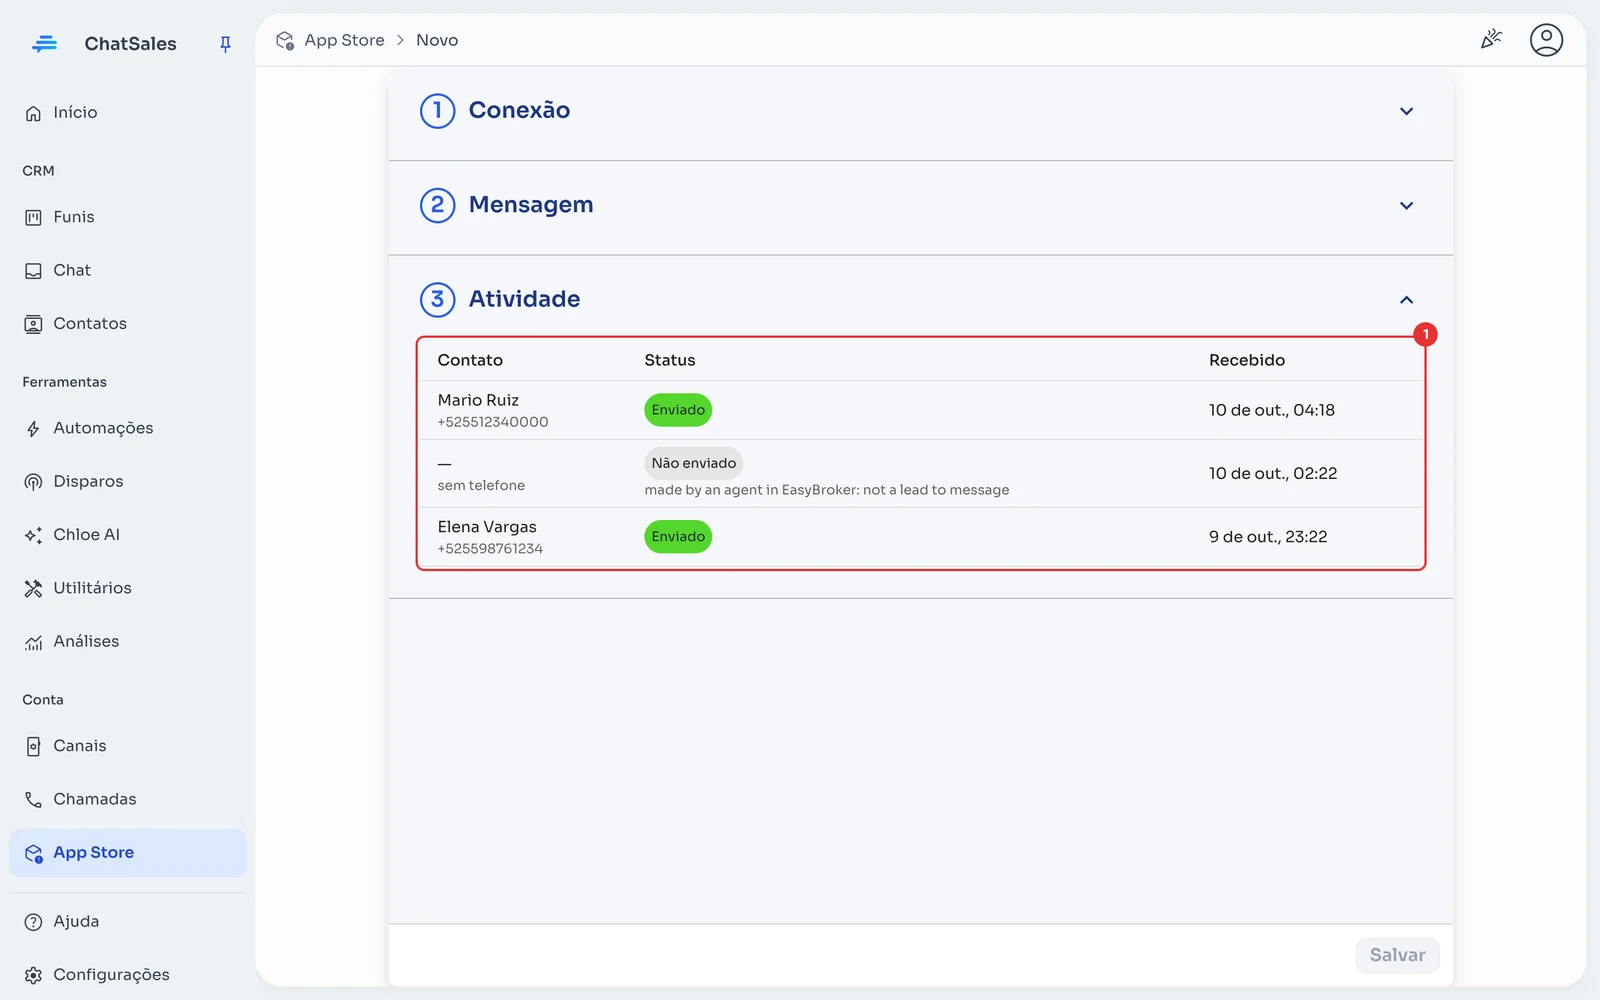Click the Novo breadcrumb item

(437, 40)
